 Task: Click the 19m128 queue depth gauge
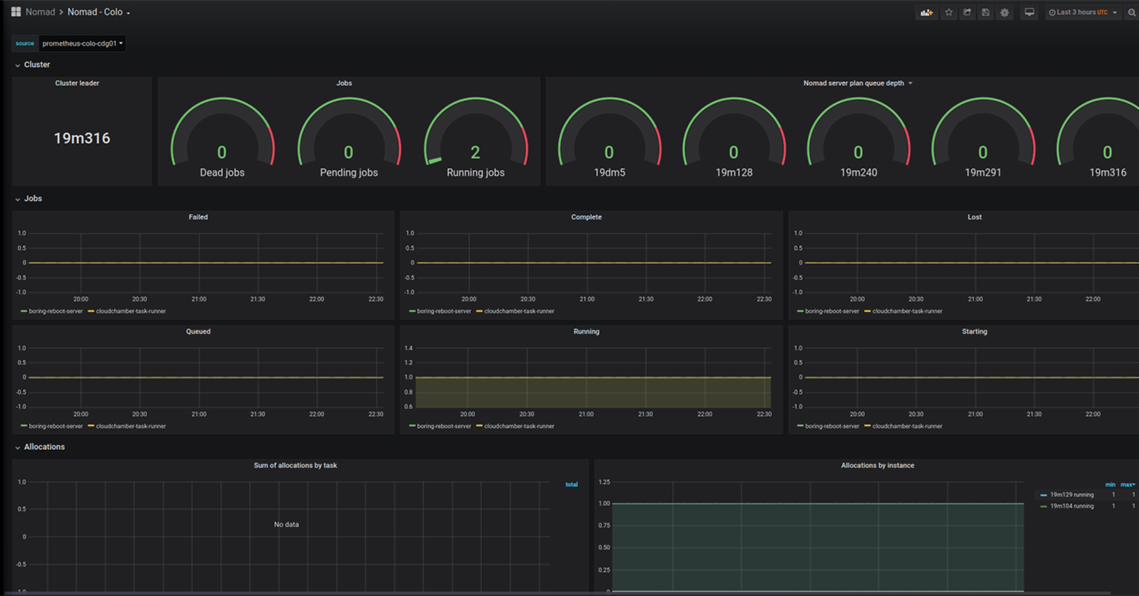pos(734,137)
